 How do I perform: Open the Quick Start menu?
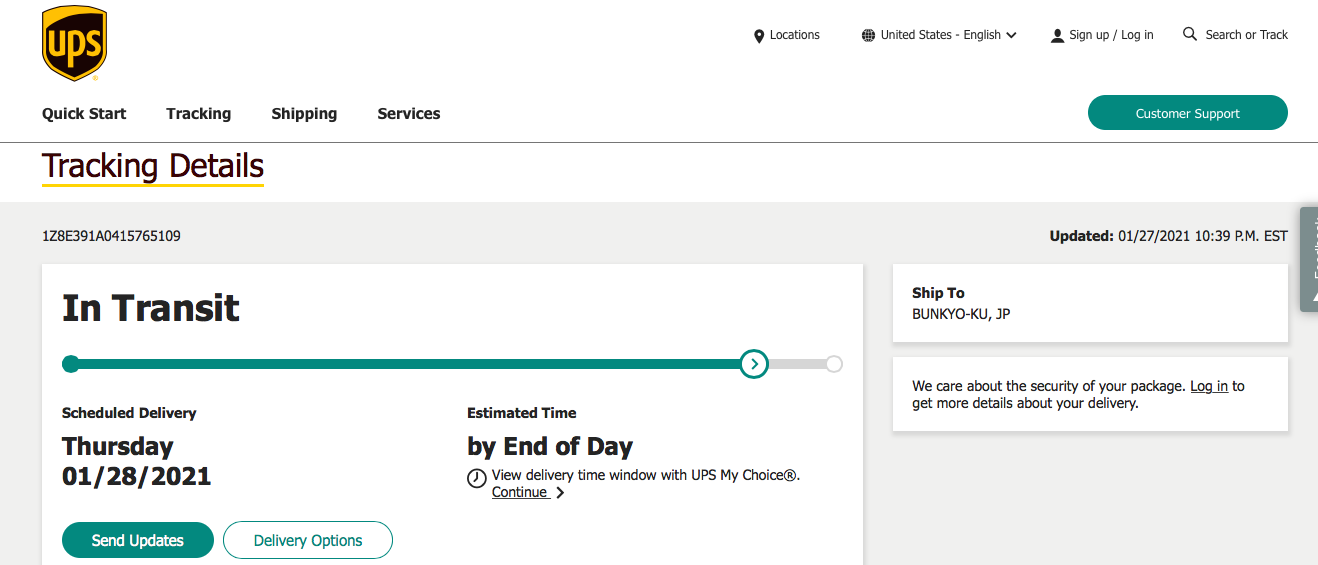tap(84, 114)
